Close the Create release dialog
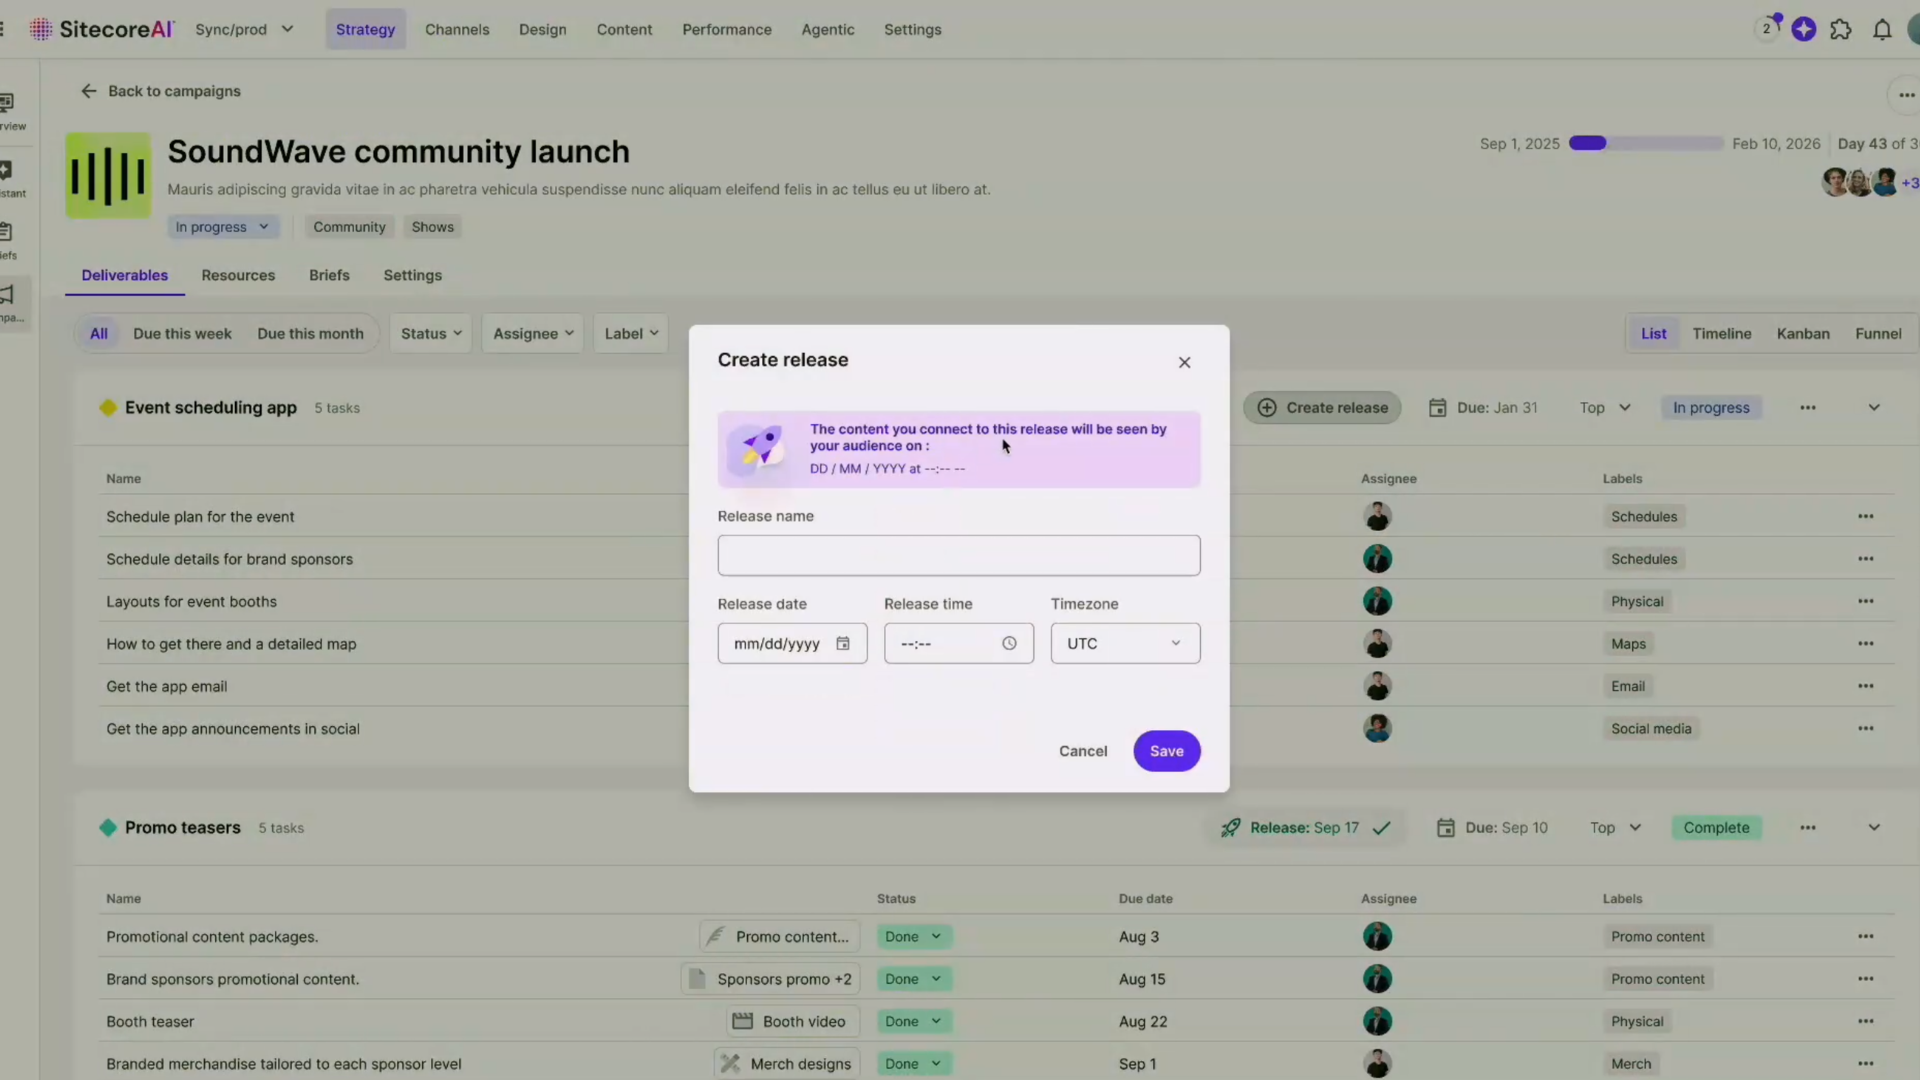Screen dimensions: 1920x1080 (x=1184, y=362)
